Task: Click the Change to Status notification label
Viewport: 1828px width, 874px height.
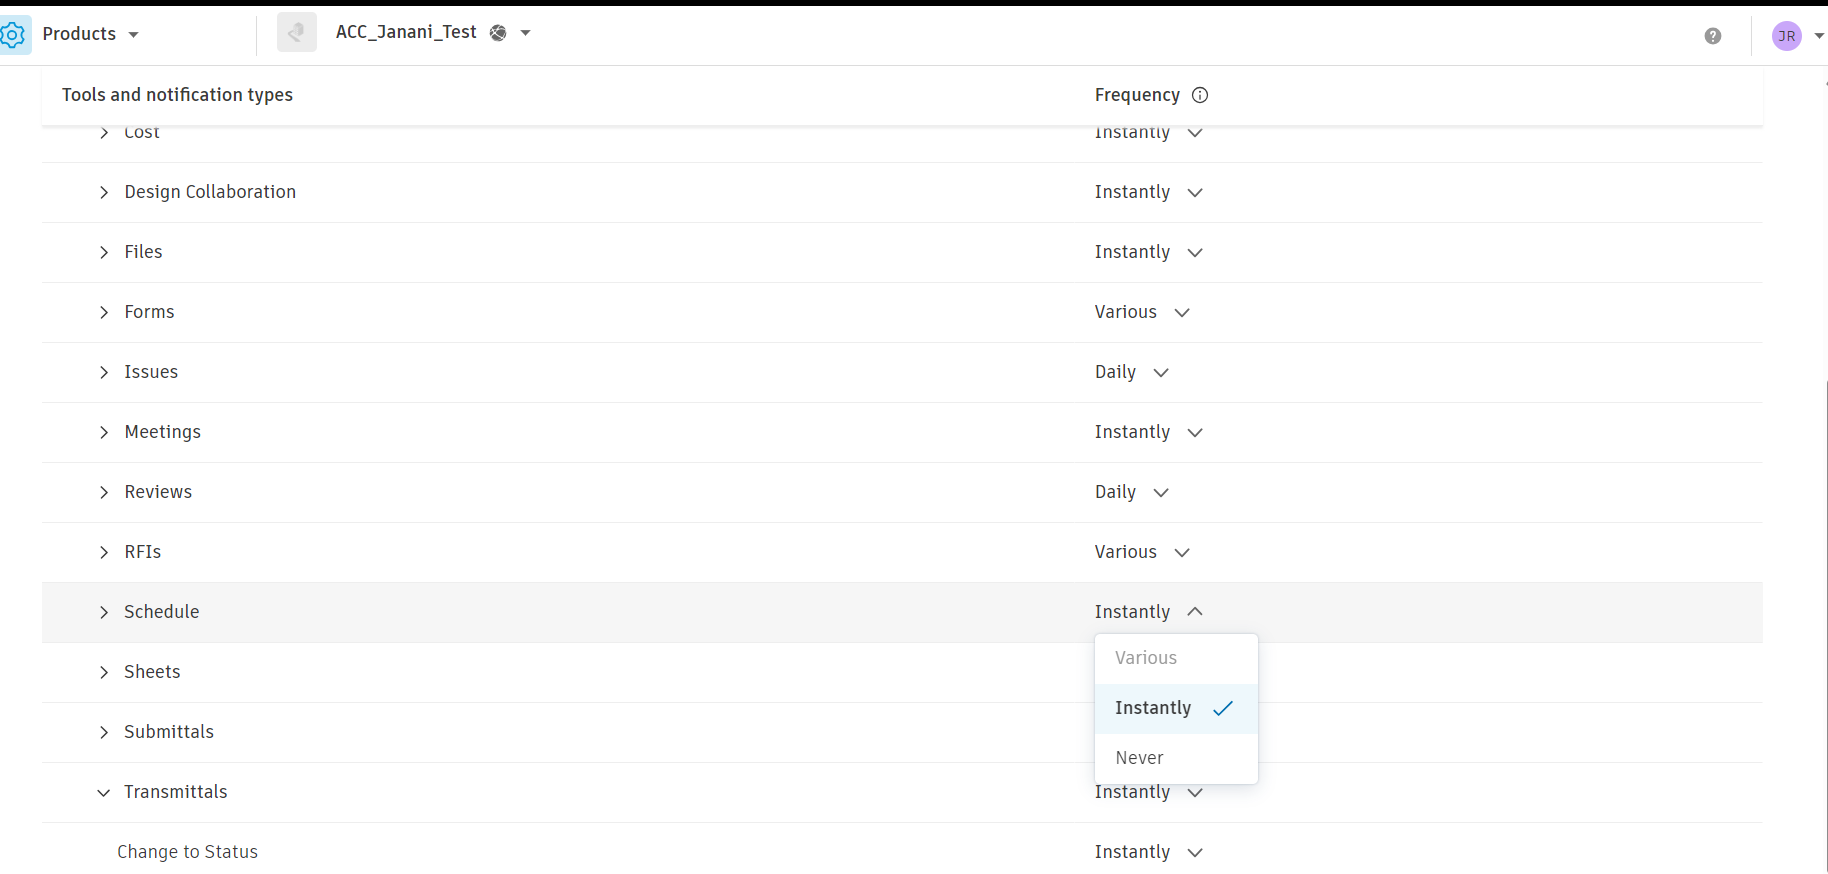Action: 187,852
